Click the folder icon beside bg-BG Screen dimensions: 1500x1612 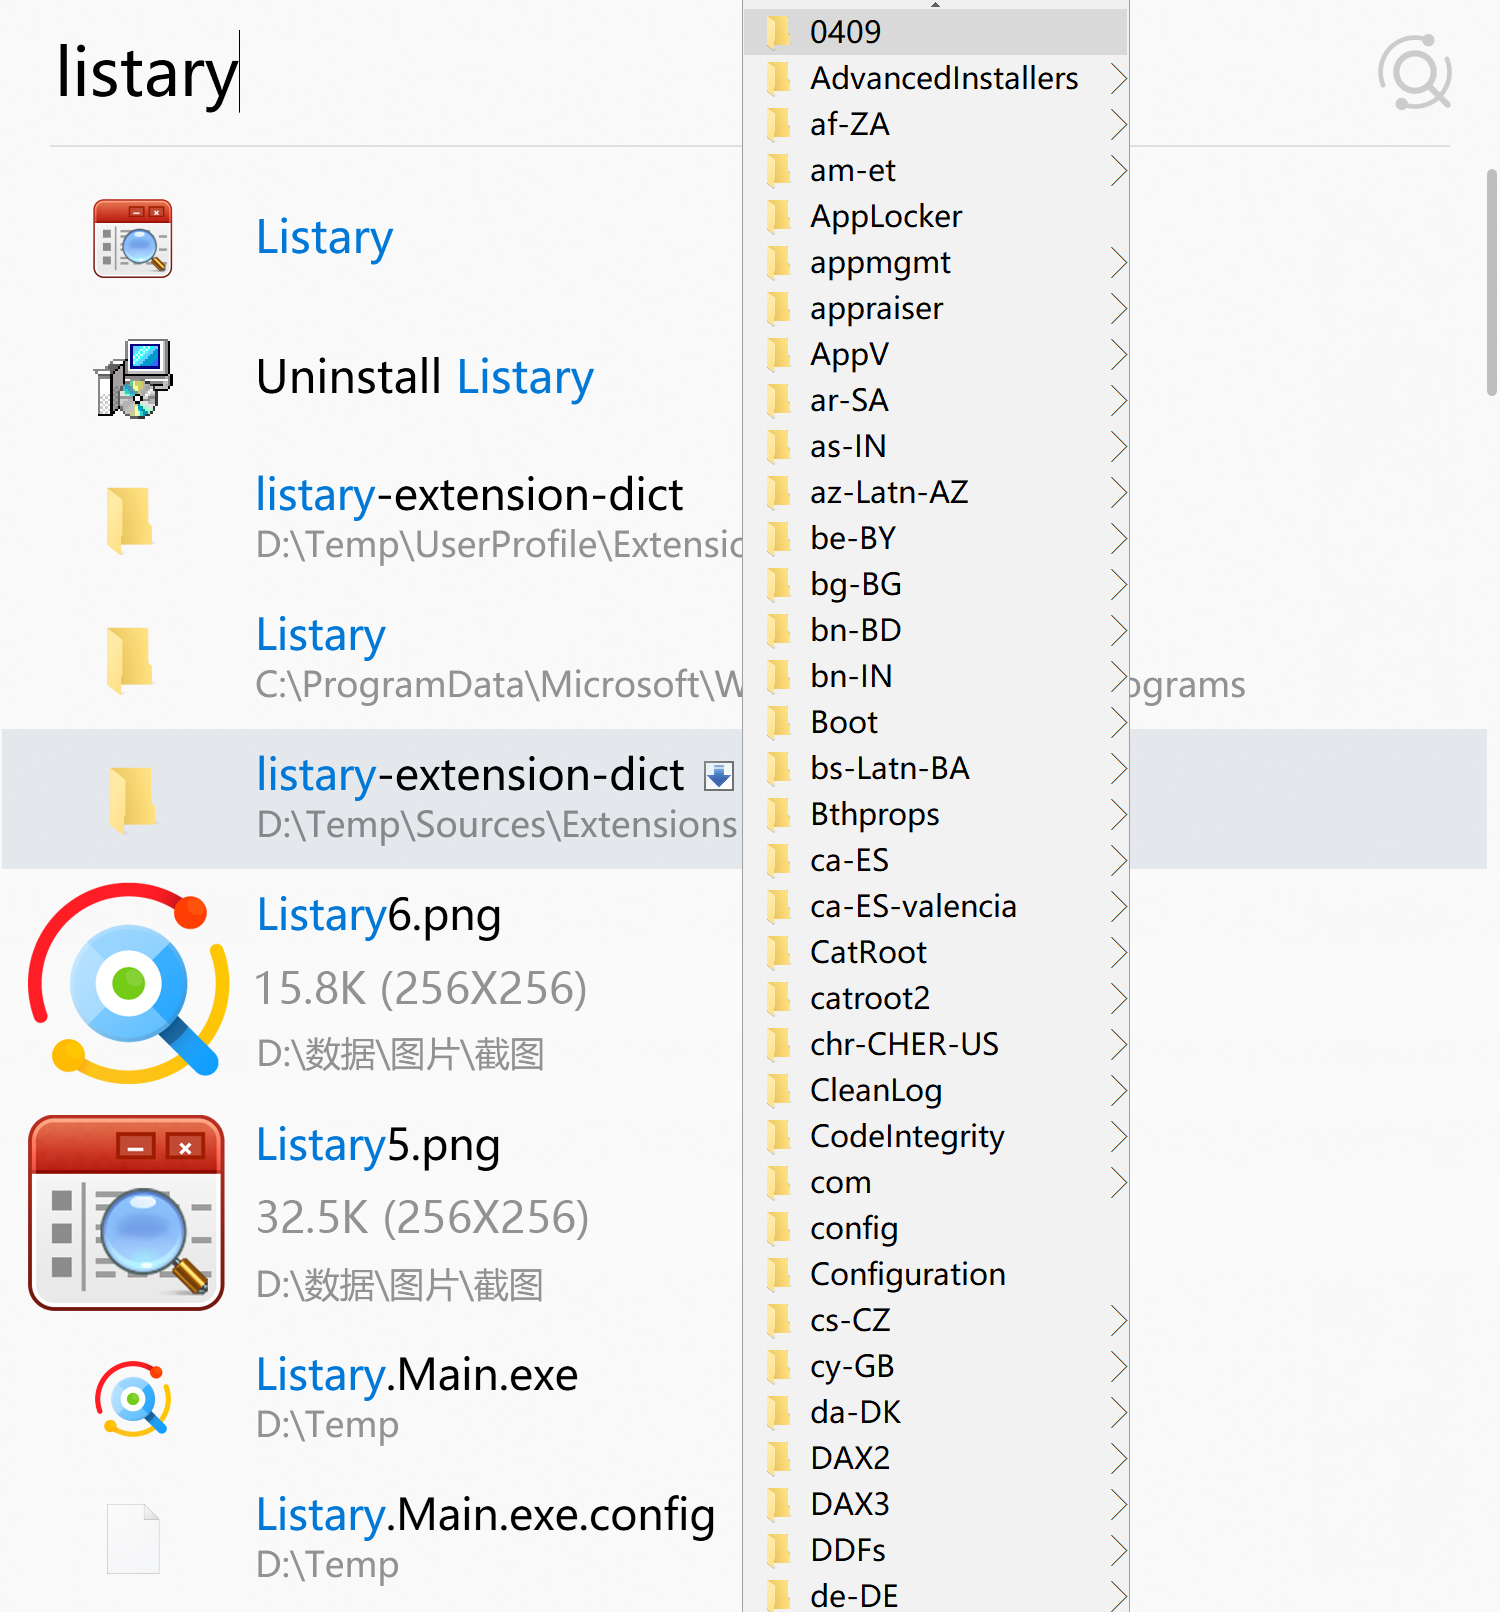tap(779, 584)
